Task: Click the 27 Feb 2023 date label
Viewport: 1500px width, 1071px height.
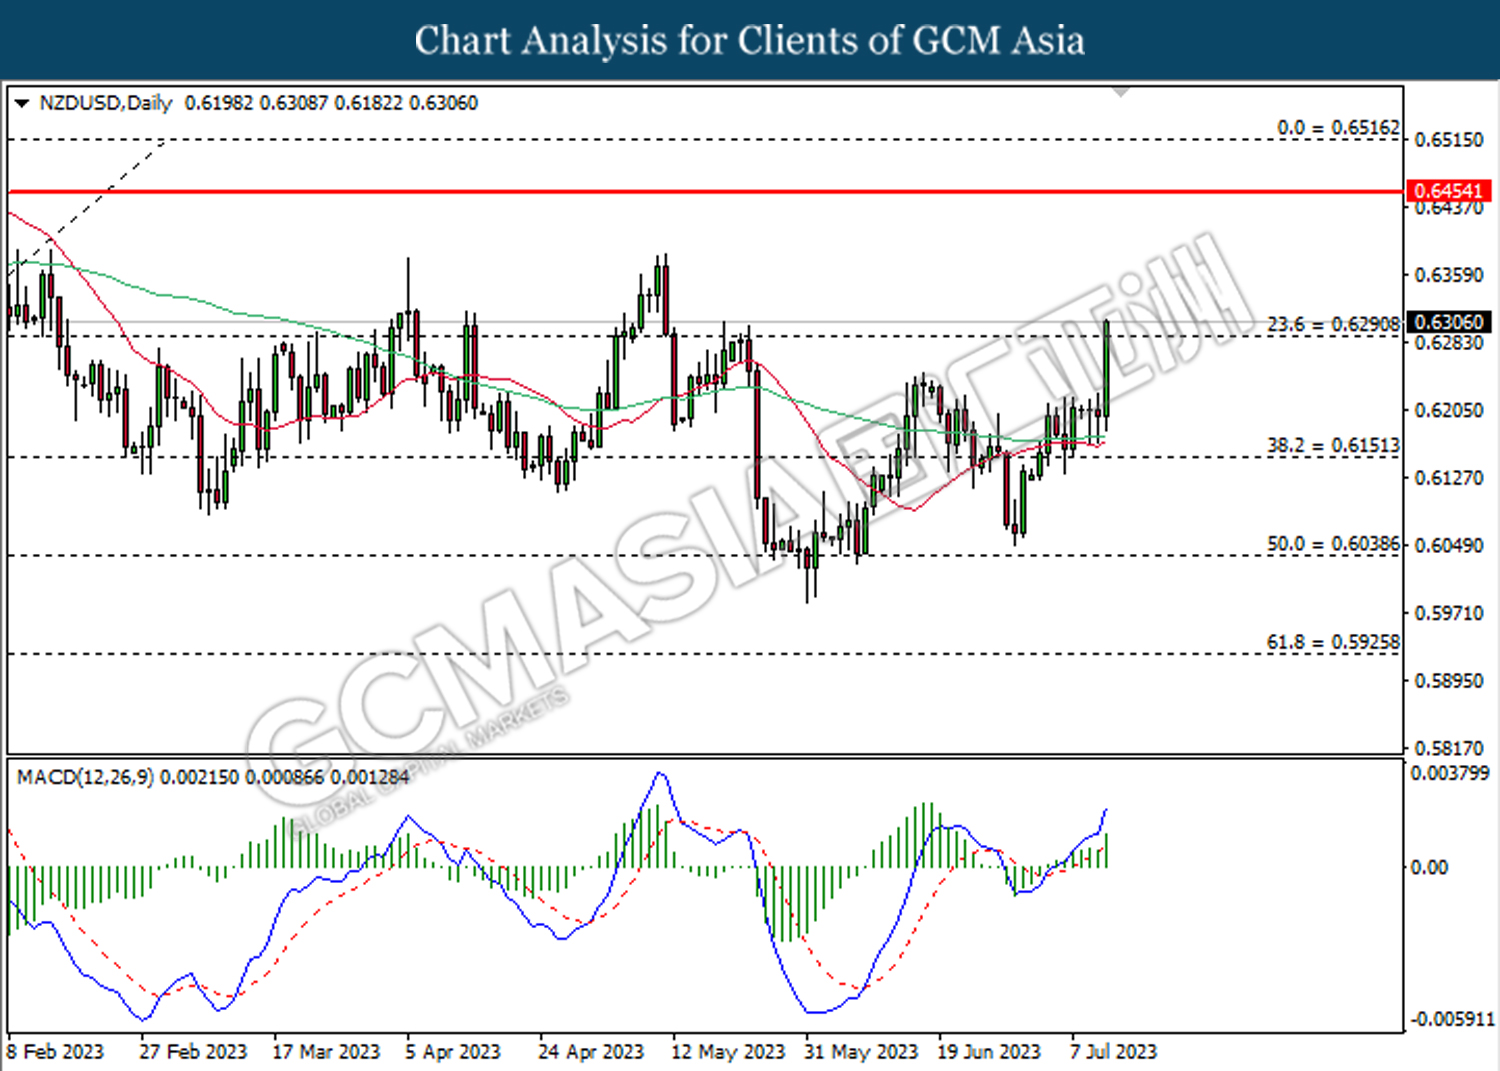Action: 193,1052
